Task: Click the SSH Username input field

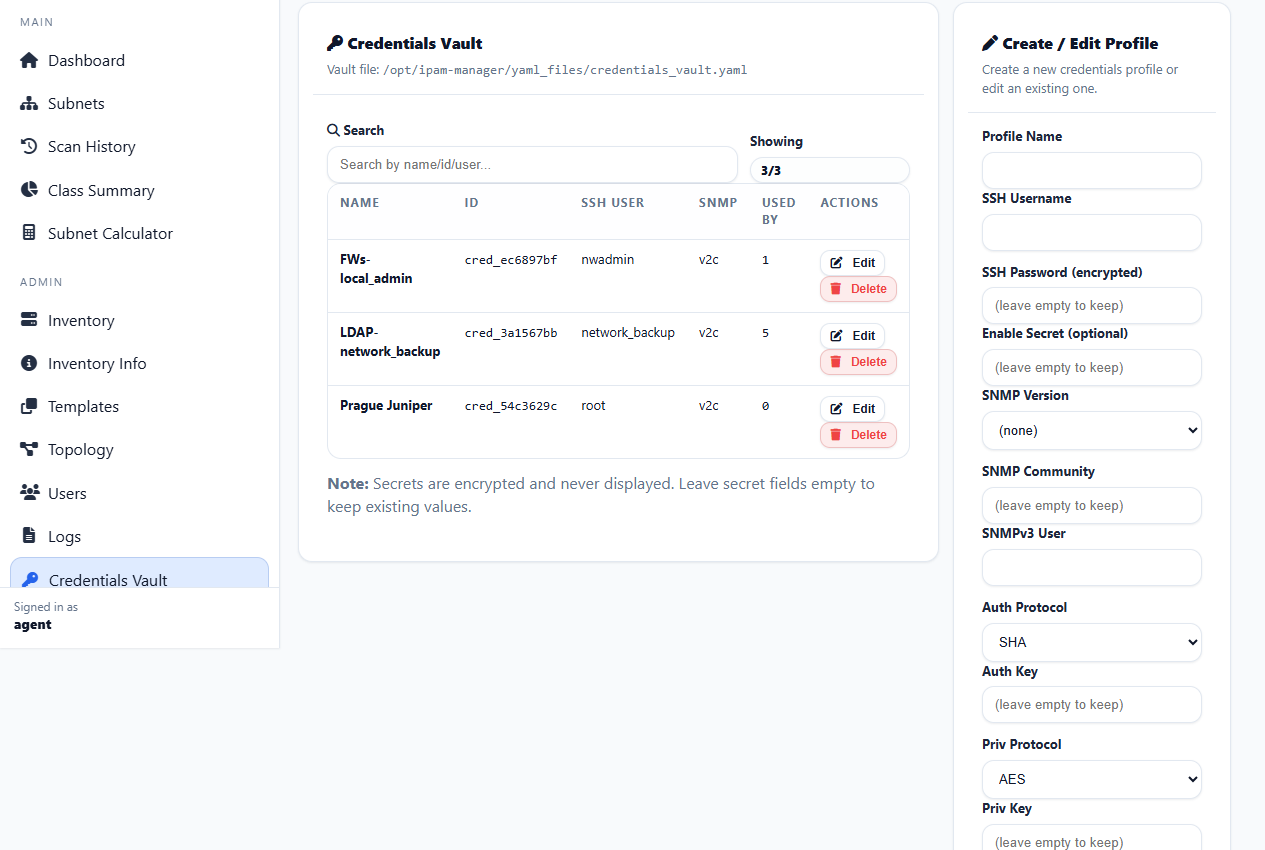Action: [x=1092, y=233]
